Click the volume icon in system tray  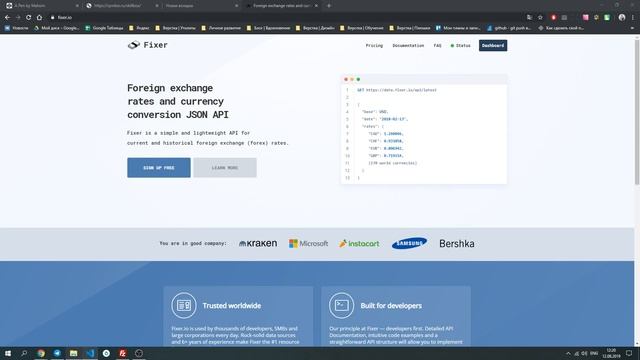[x=584, y=353]
